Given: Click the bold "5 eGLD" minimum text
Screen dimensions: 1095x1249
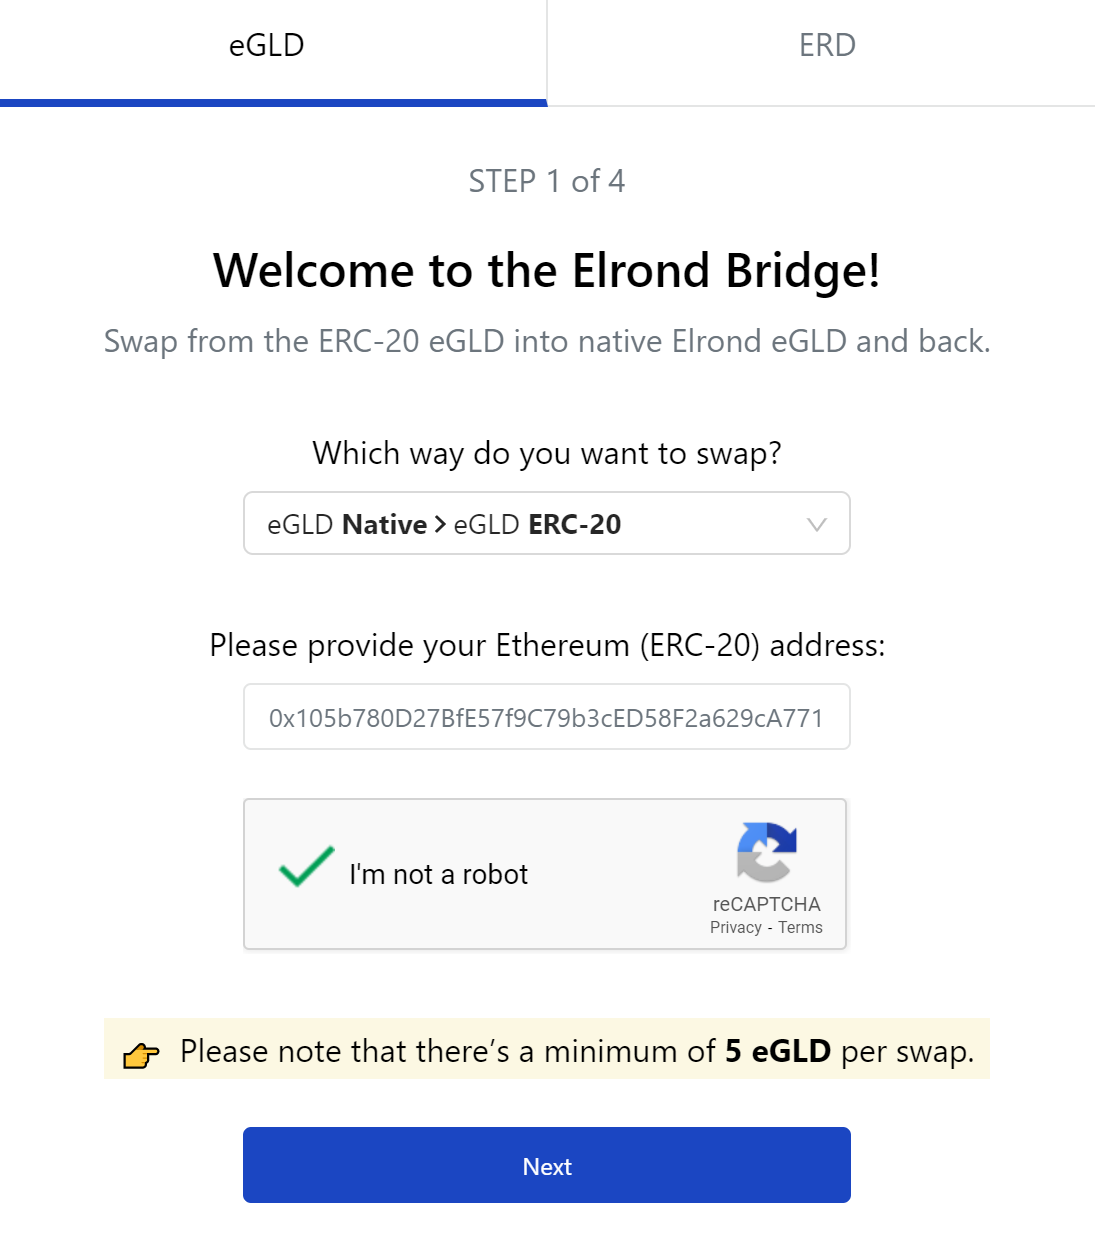Looking at the screenshot, I should click(778, 1051).
